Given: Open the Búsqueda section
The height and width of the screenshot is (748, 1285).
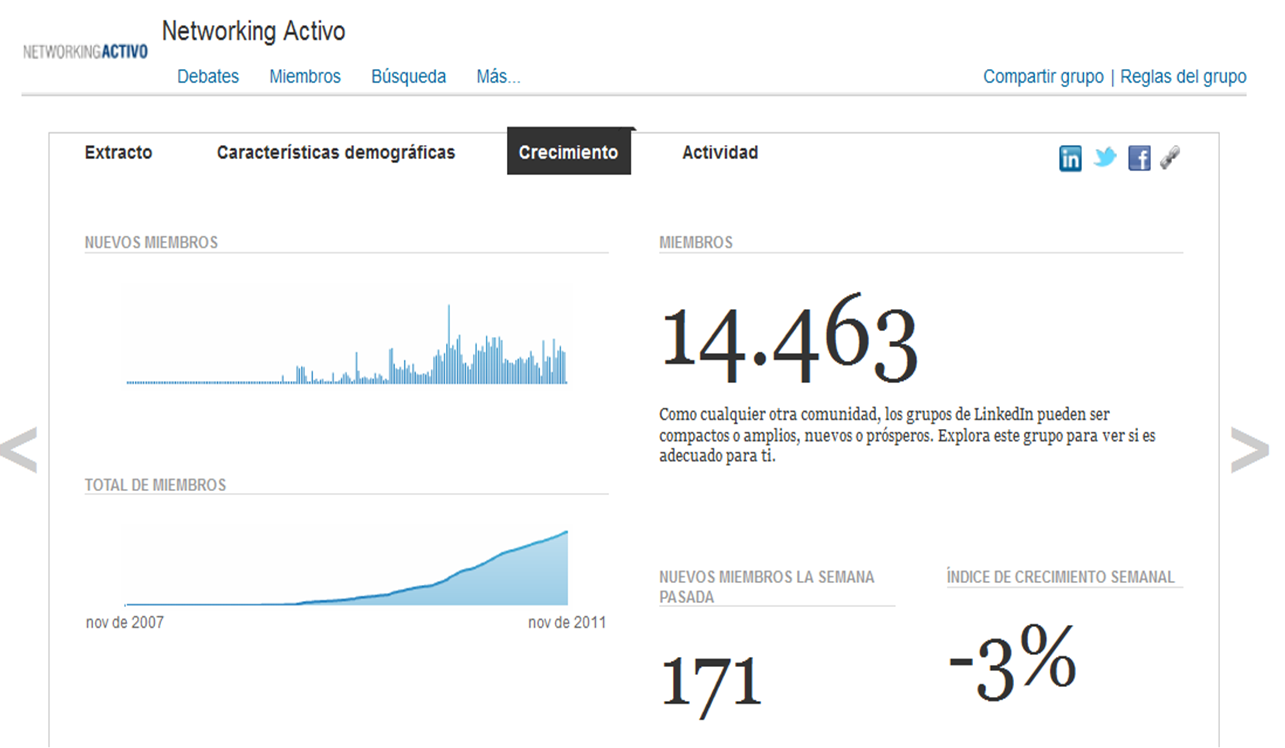Looking at the screenshot, I should click(409, 76).
